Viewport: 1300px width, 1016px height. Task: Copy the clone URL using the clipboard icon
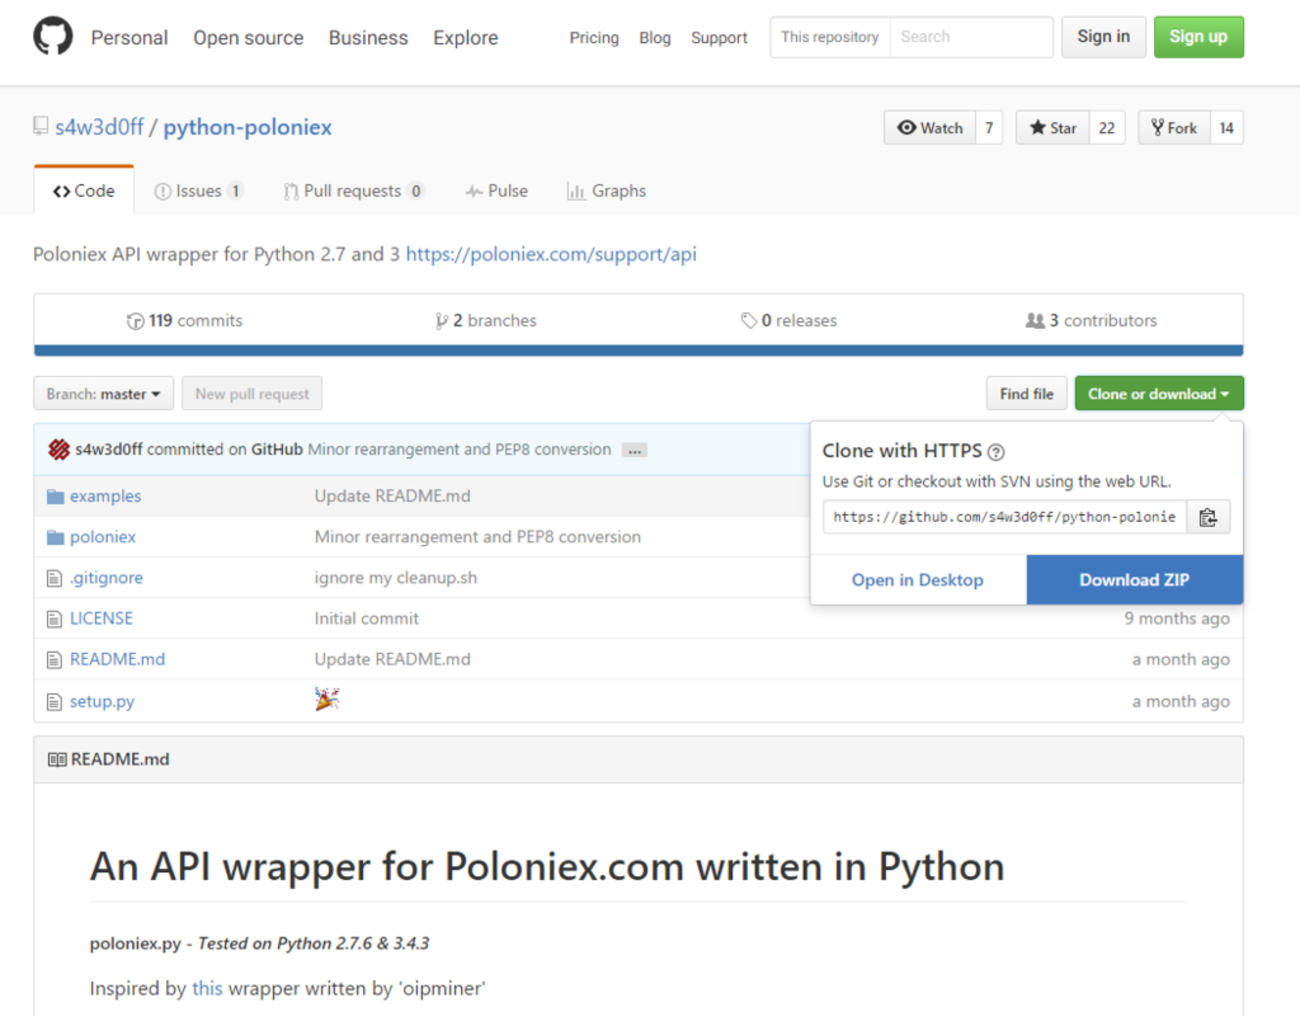pyautogui.click(x=1209, y=517)
